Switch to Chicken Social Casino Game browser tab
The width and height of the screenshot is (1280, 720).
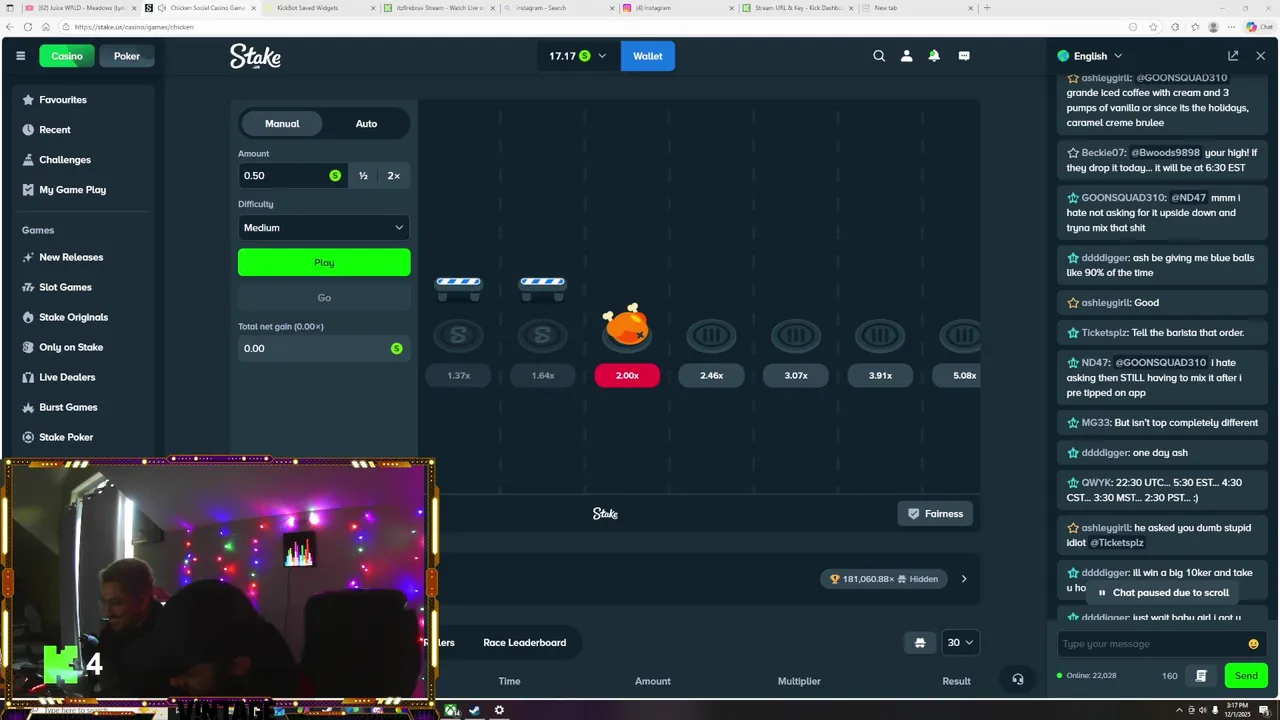coord(204,8)
